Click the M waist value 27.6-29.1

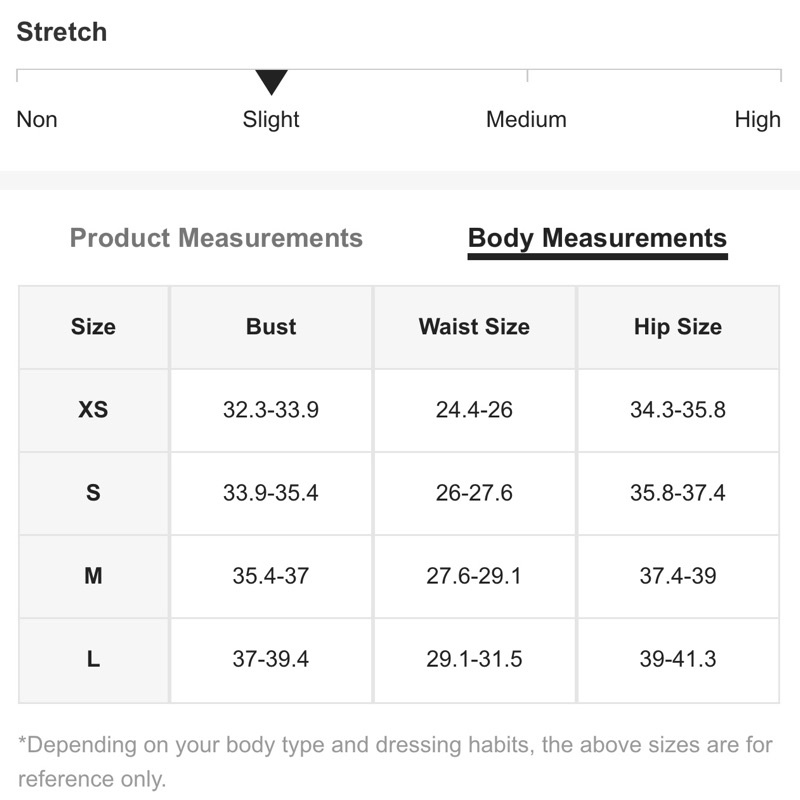474,576
